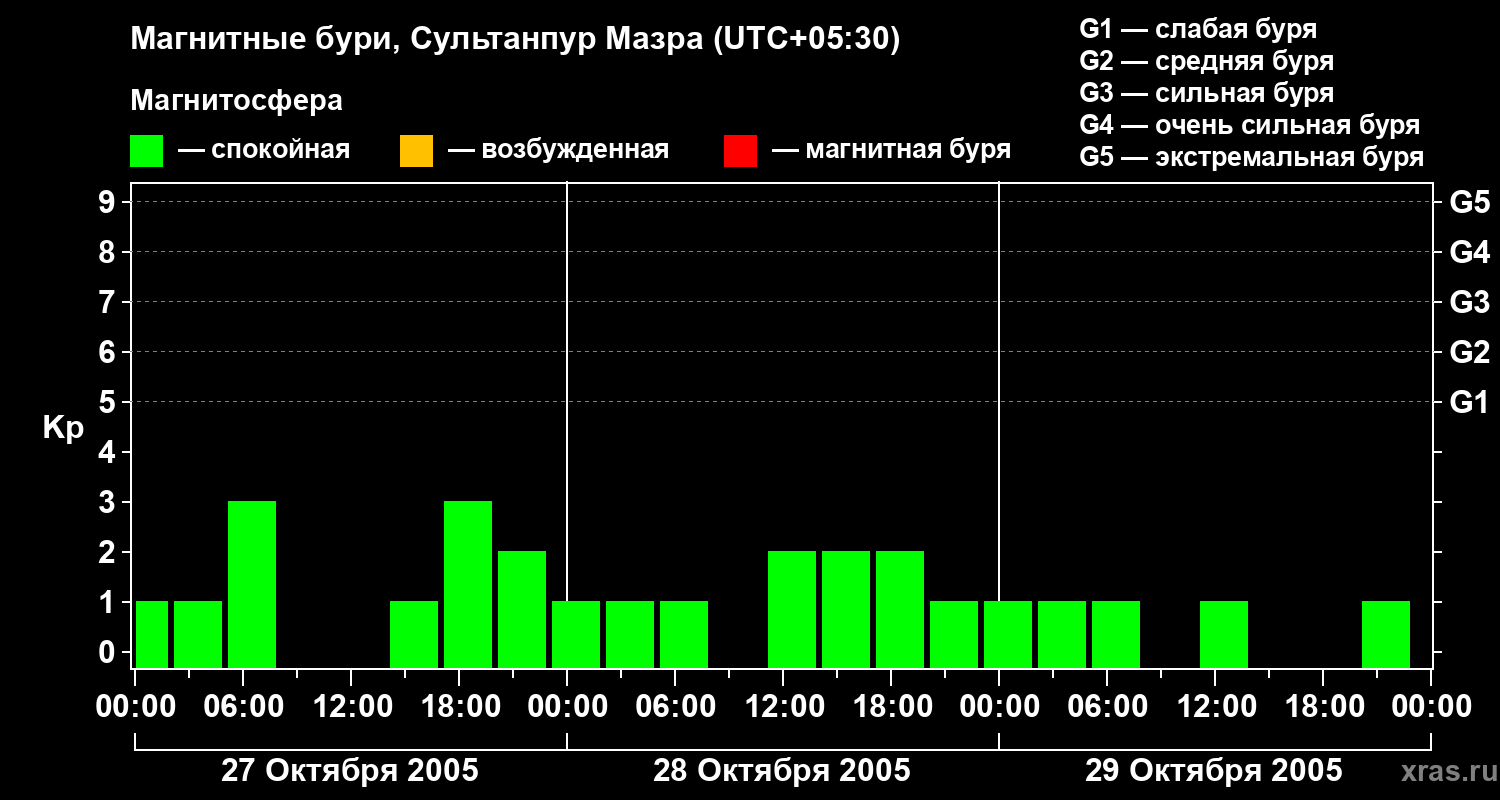Click the 'G2' mark on the right axis
The height and width of the screenshot is (800, 1500).
tap(1470, 352)
